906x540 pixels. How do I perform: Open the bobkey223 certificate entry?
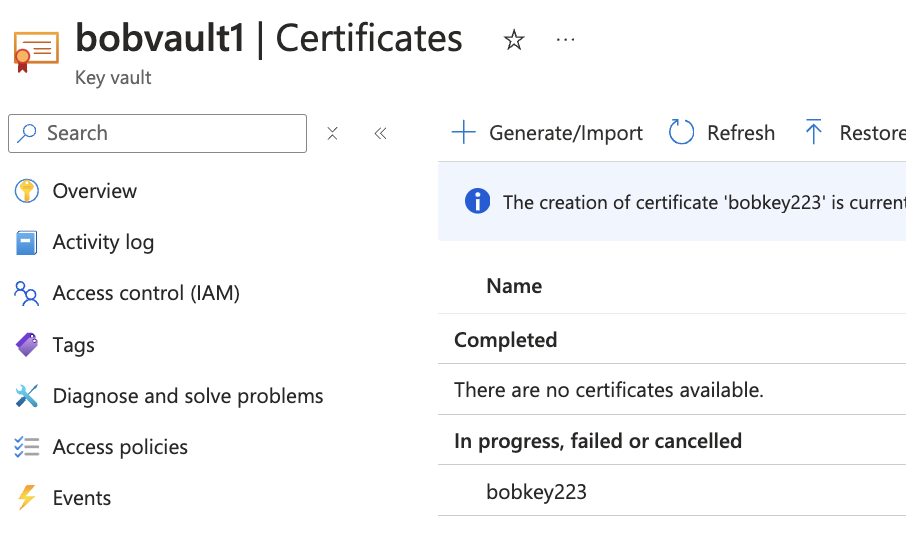tap(536, 491)
